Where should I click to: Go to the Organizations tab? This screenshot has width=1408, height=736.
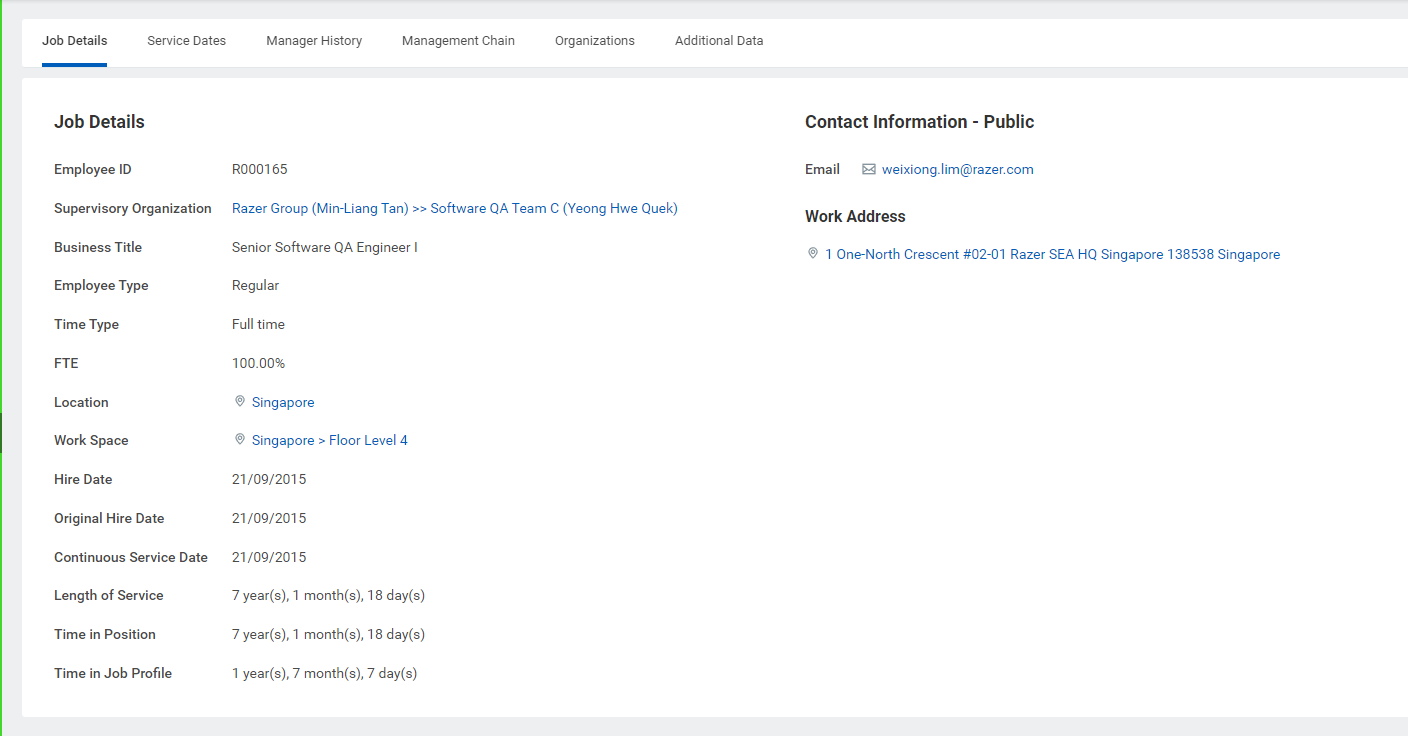(595, 41)
